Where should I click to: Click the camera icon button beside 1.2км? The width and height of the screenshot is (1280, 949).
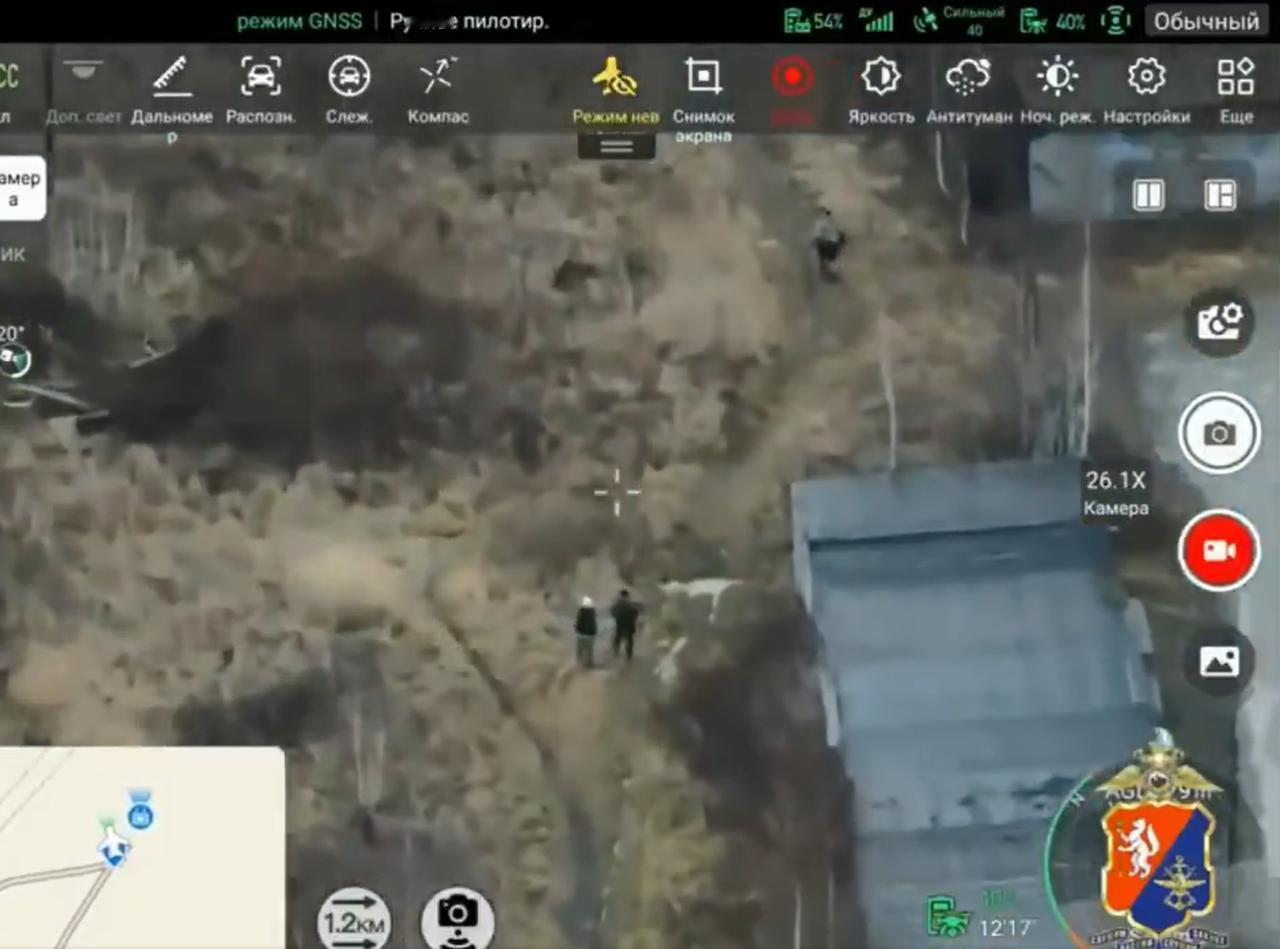tap(458, 918)
